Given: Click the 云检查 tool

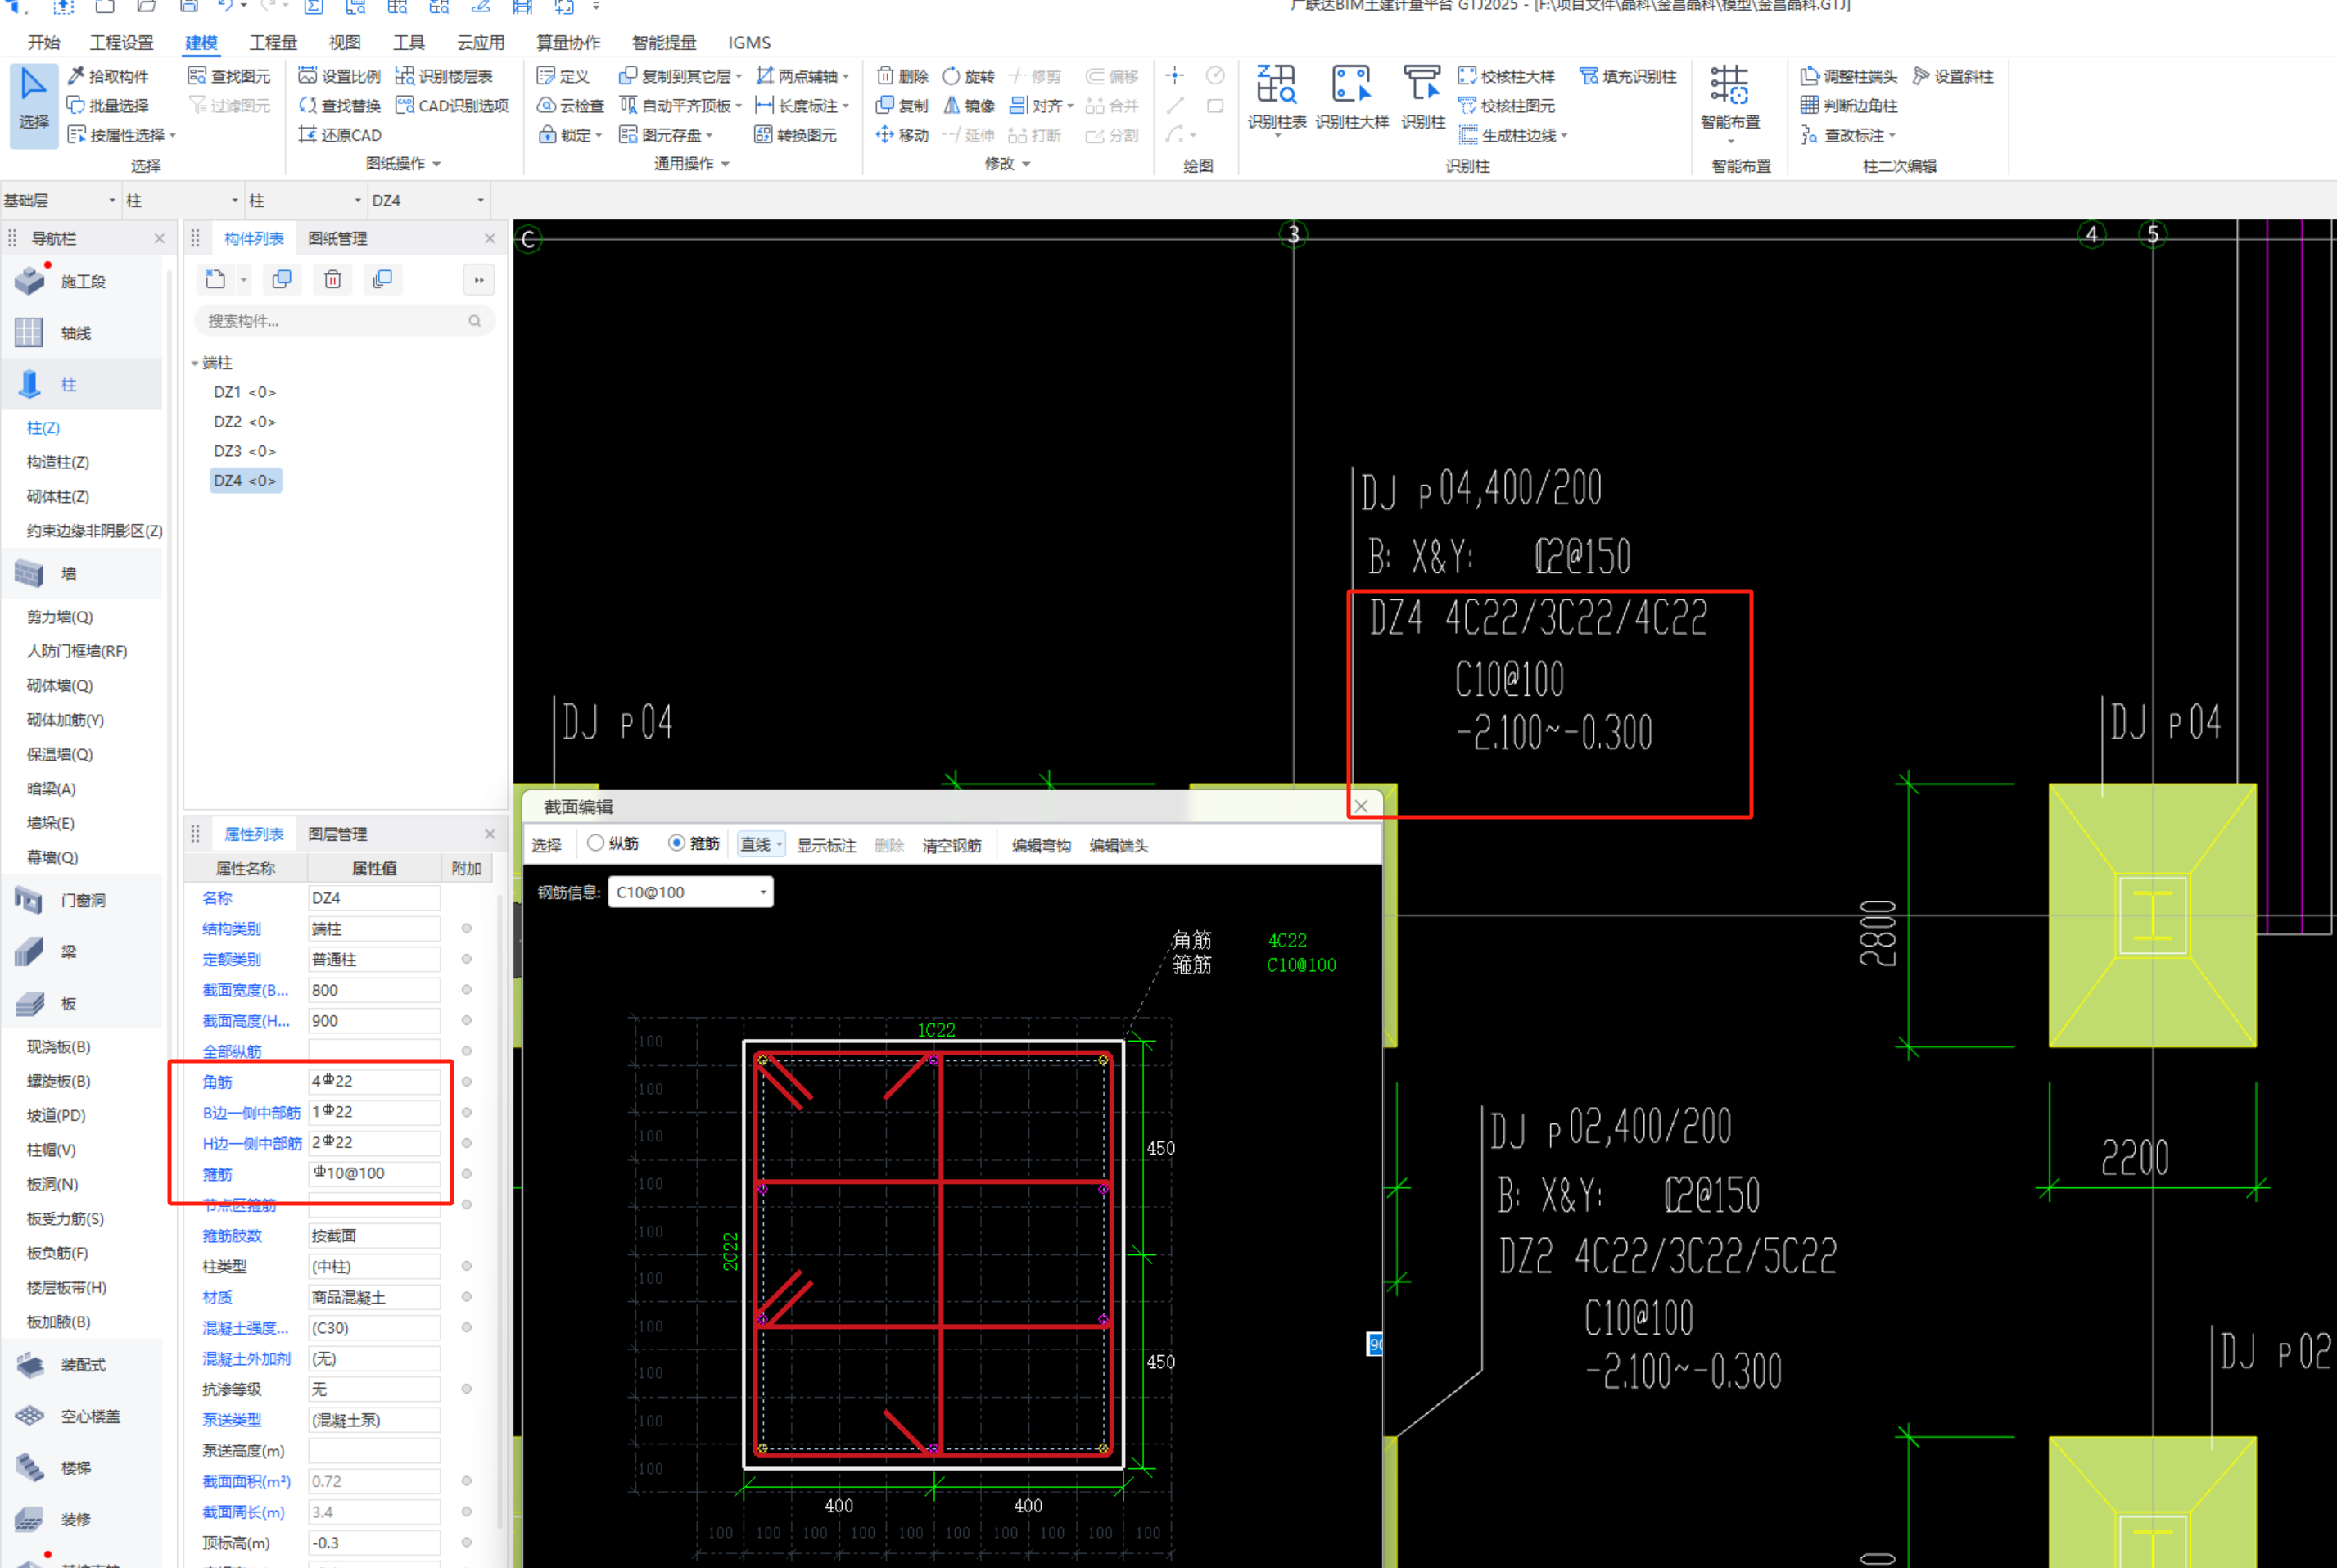Looking at the screenshot, I should click(x=571, y=105).
